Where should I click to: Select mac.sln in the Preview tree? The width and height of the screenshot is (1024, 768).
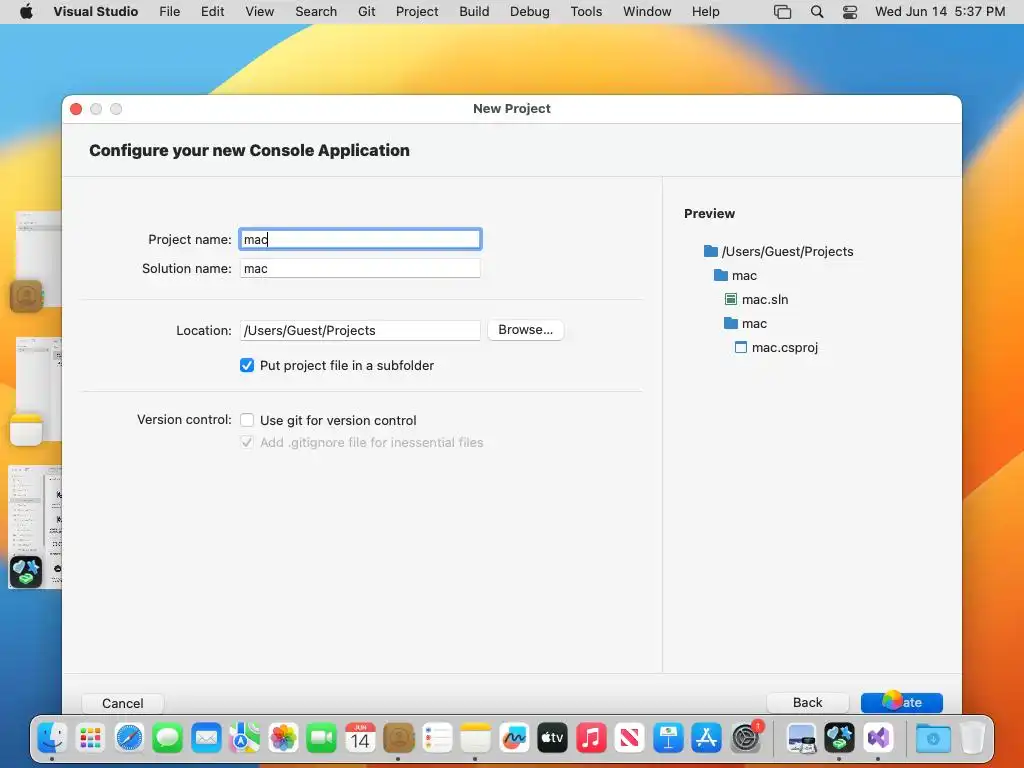757,300
